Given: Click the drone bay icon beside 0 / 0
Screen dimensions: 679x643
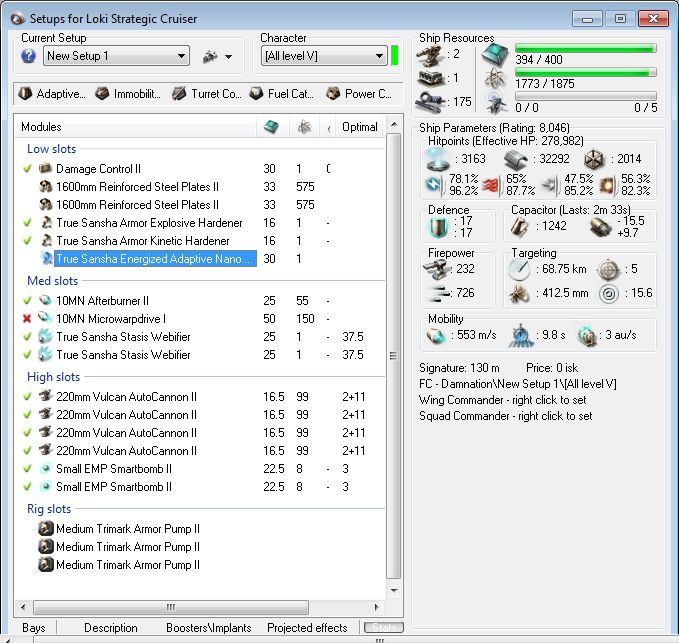Looking at the screenshot, I should click(x=495, y=103).
